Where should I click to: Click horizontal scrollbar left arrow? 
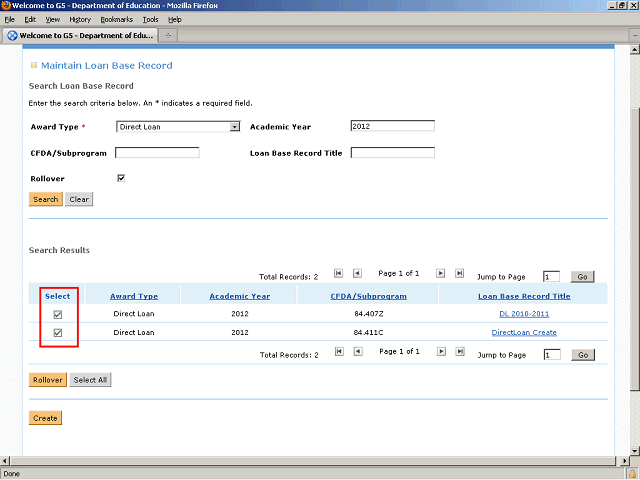point(5,461)
